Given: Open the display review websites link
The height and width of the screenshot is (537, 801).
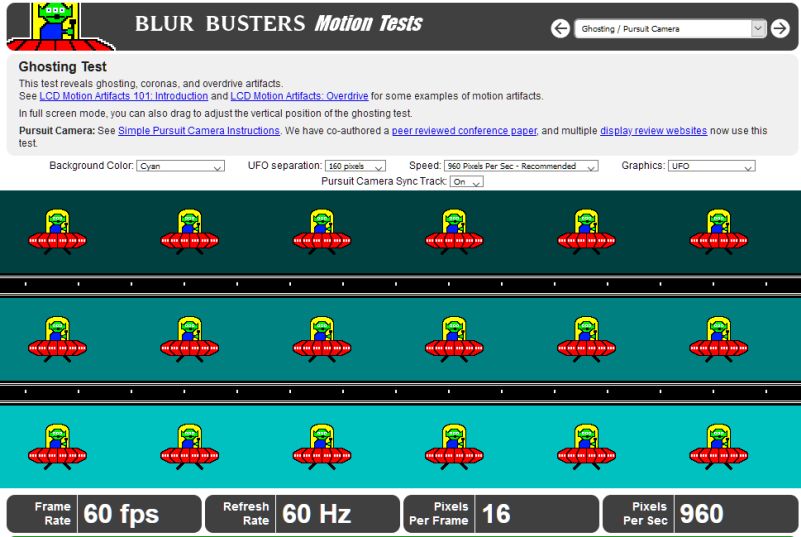Looking at the screenshot, I should pos(653,131).
